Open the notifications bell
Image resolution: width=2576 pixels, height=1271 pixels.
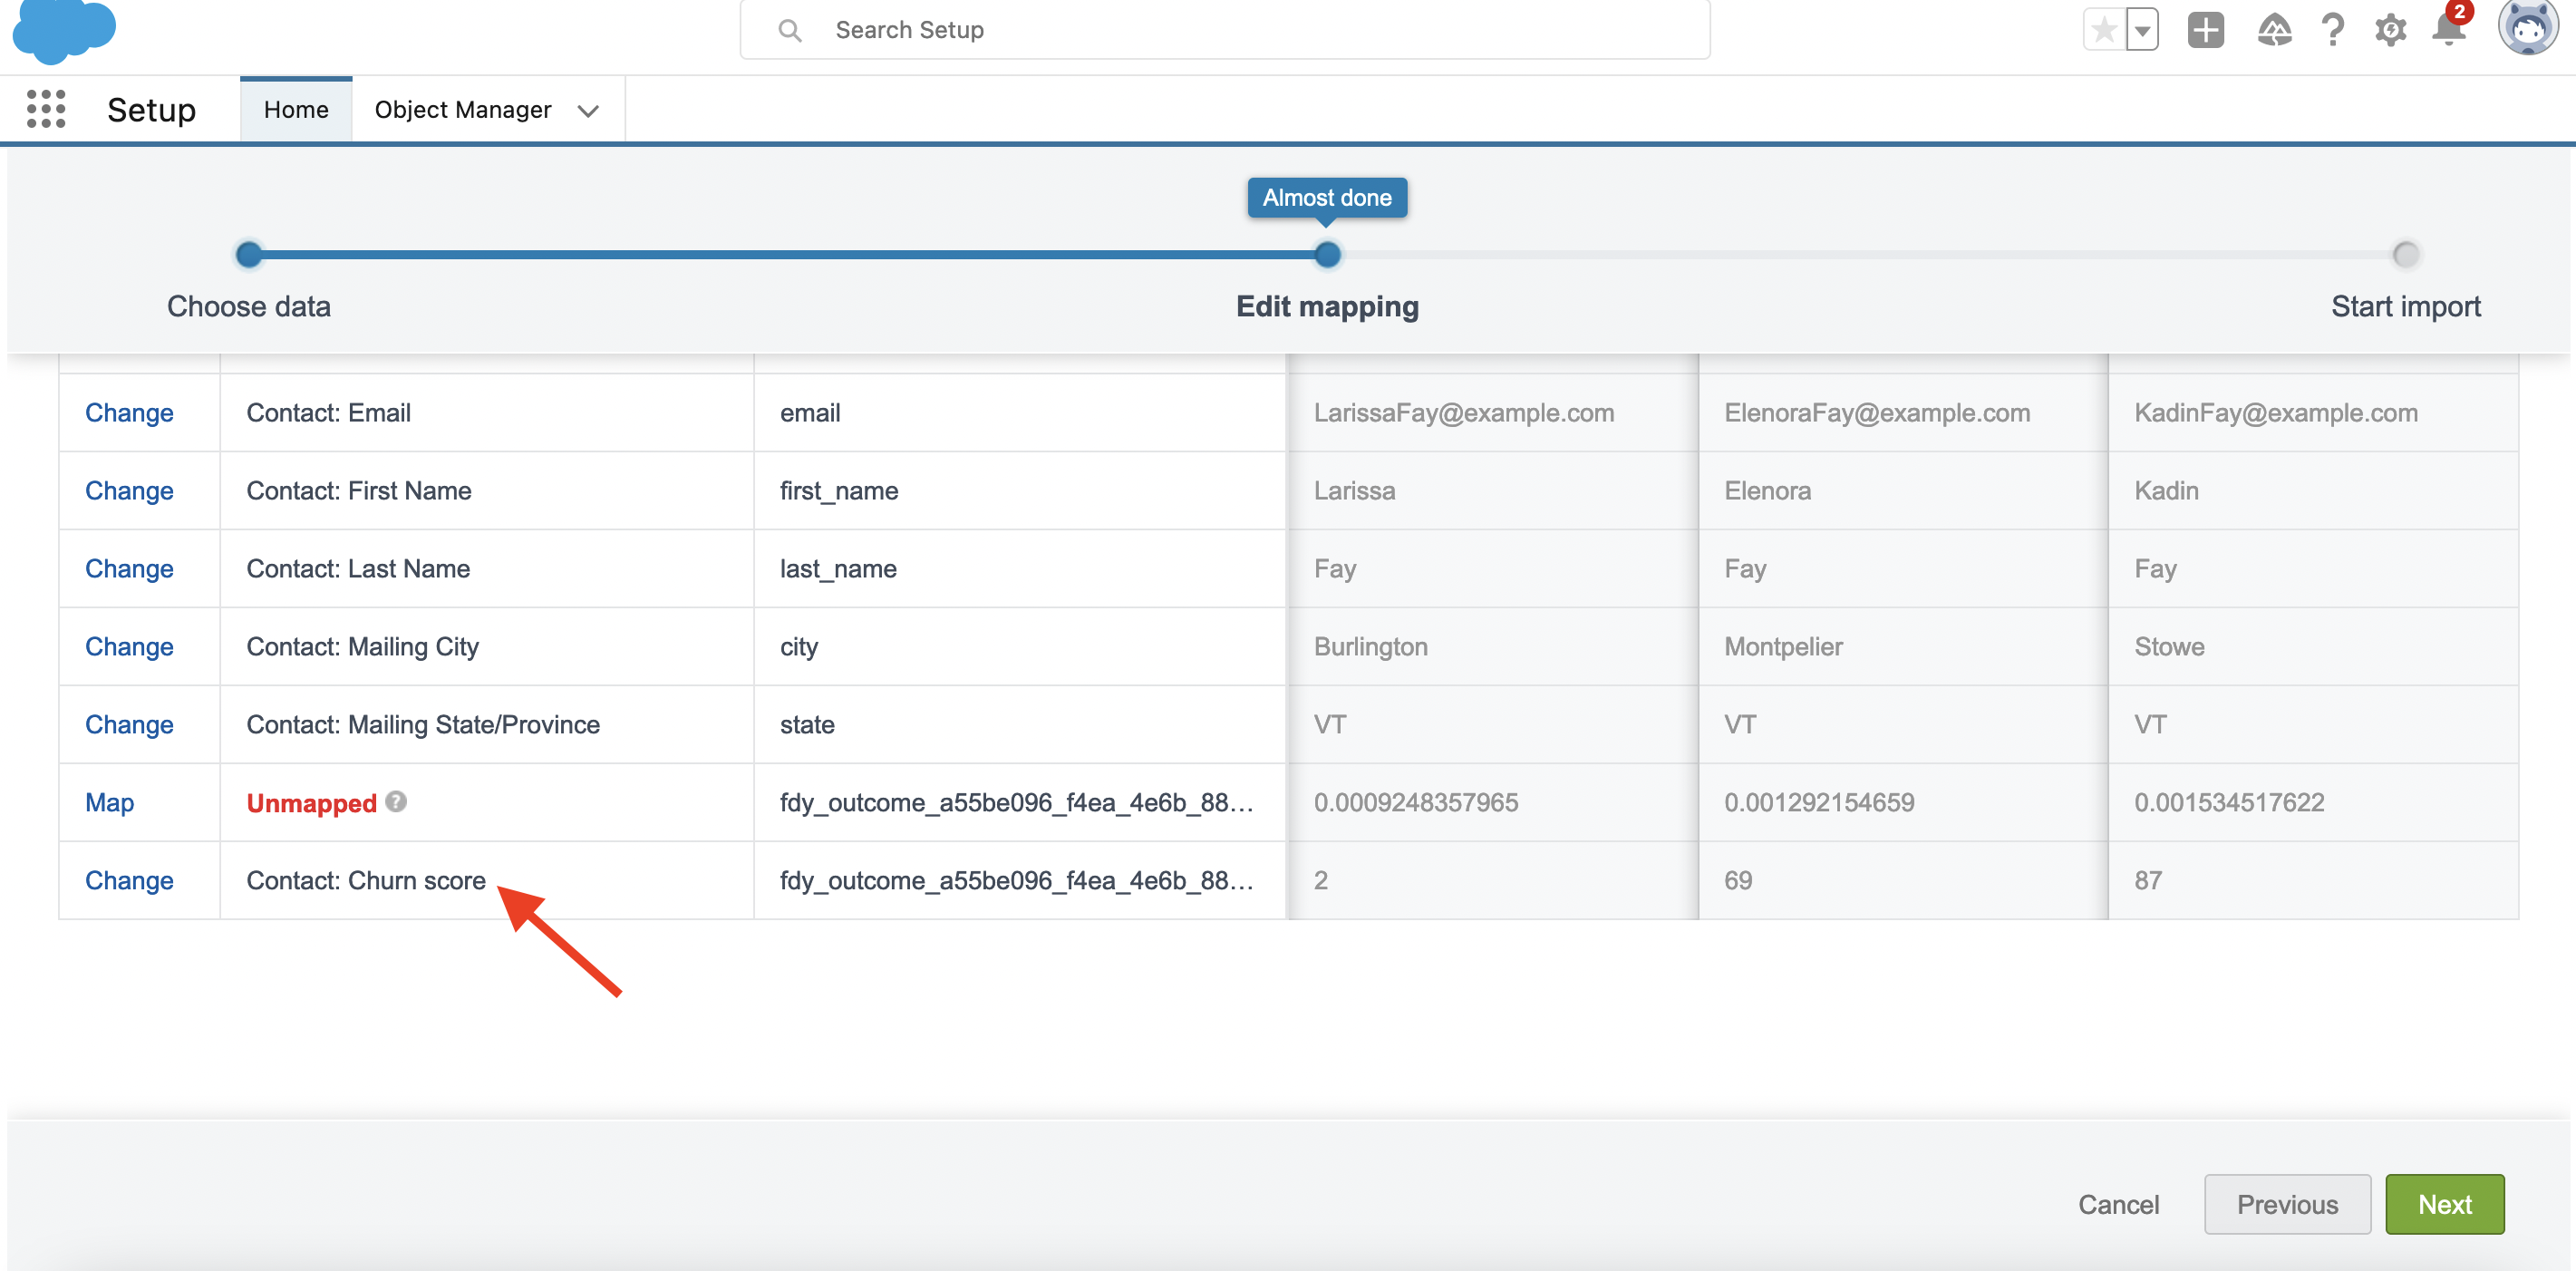(x=2449, y=27)
